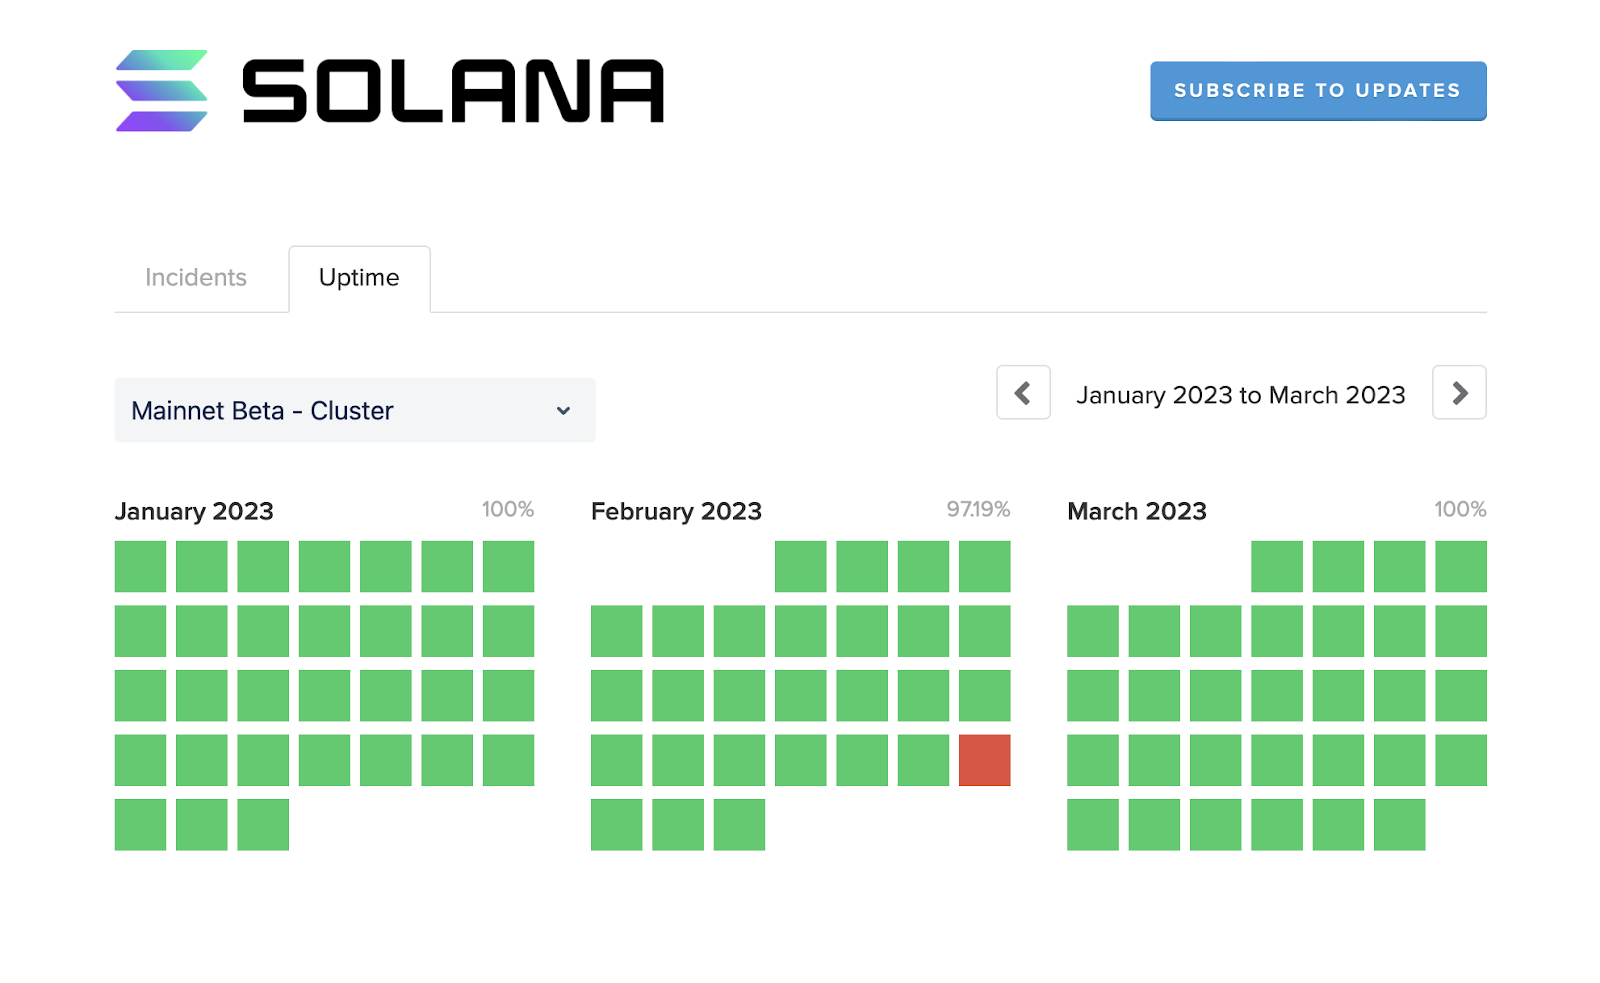Screen dimensions: 1600x983
Task: Click first green day square of March 2023
Action: 1277,567
